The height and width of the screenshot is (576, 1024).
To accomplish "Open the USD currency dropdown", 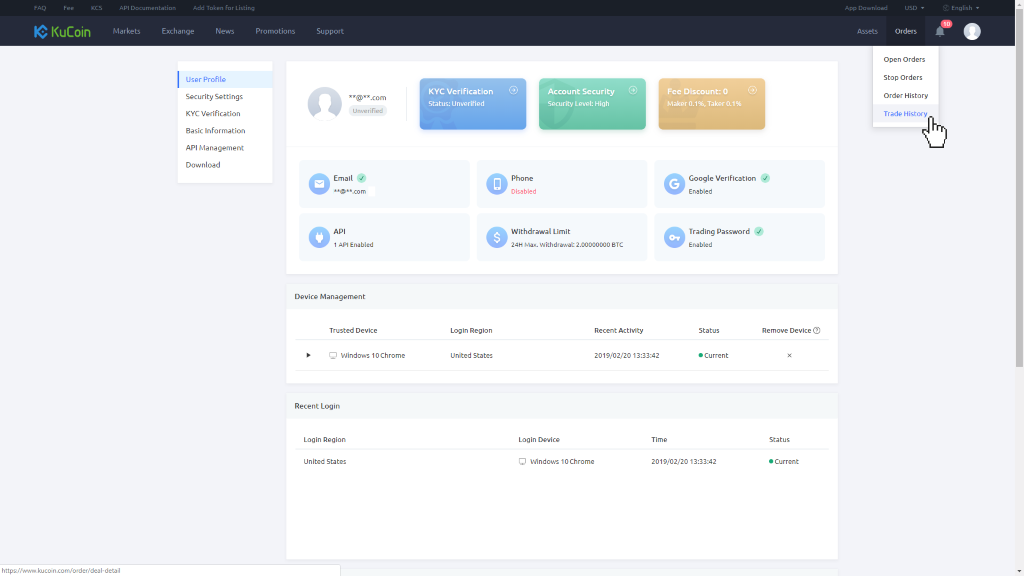I will tap(914, 8).
